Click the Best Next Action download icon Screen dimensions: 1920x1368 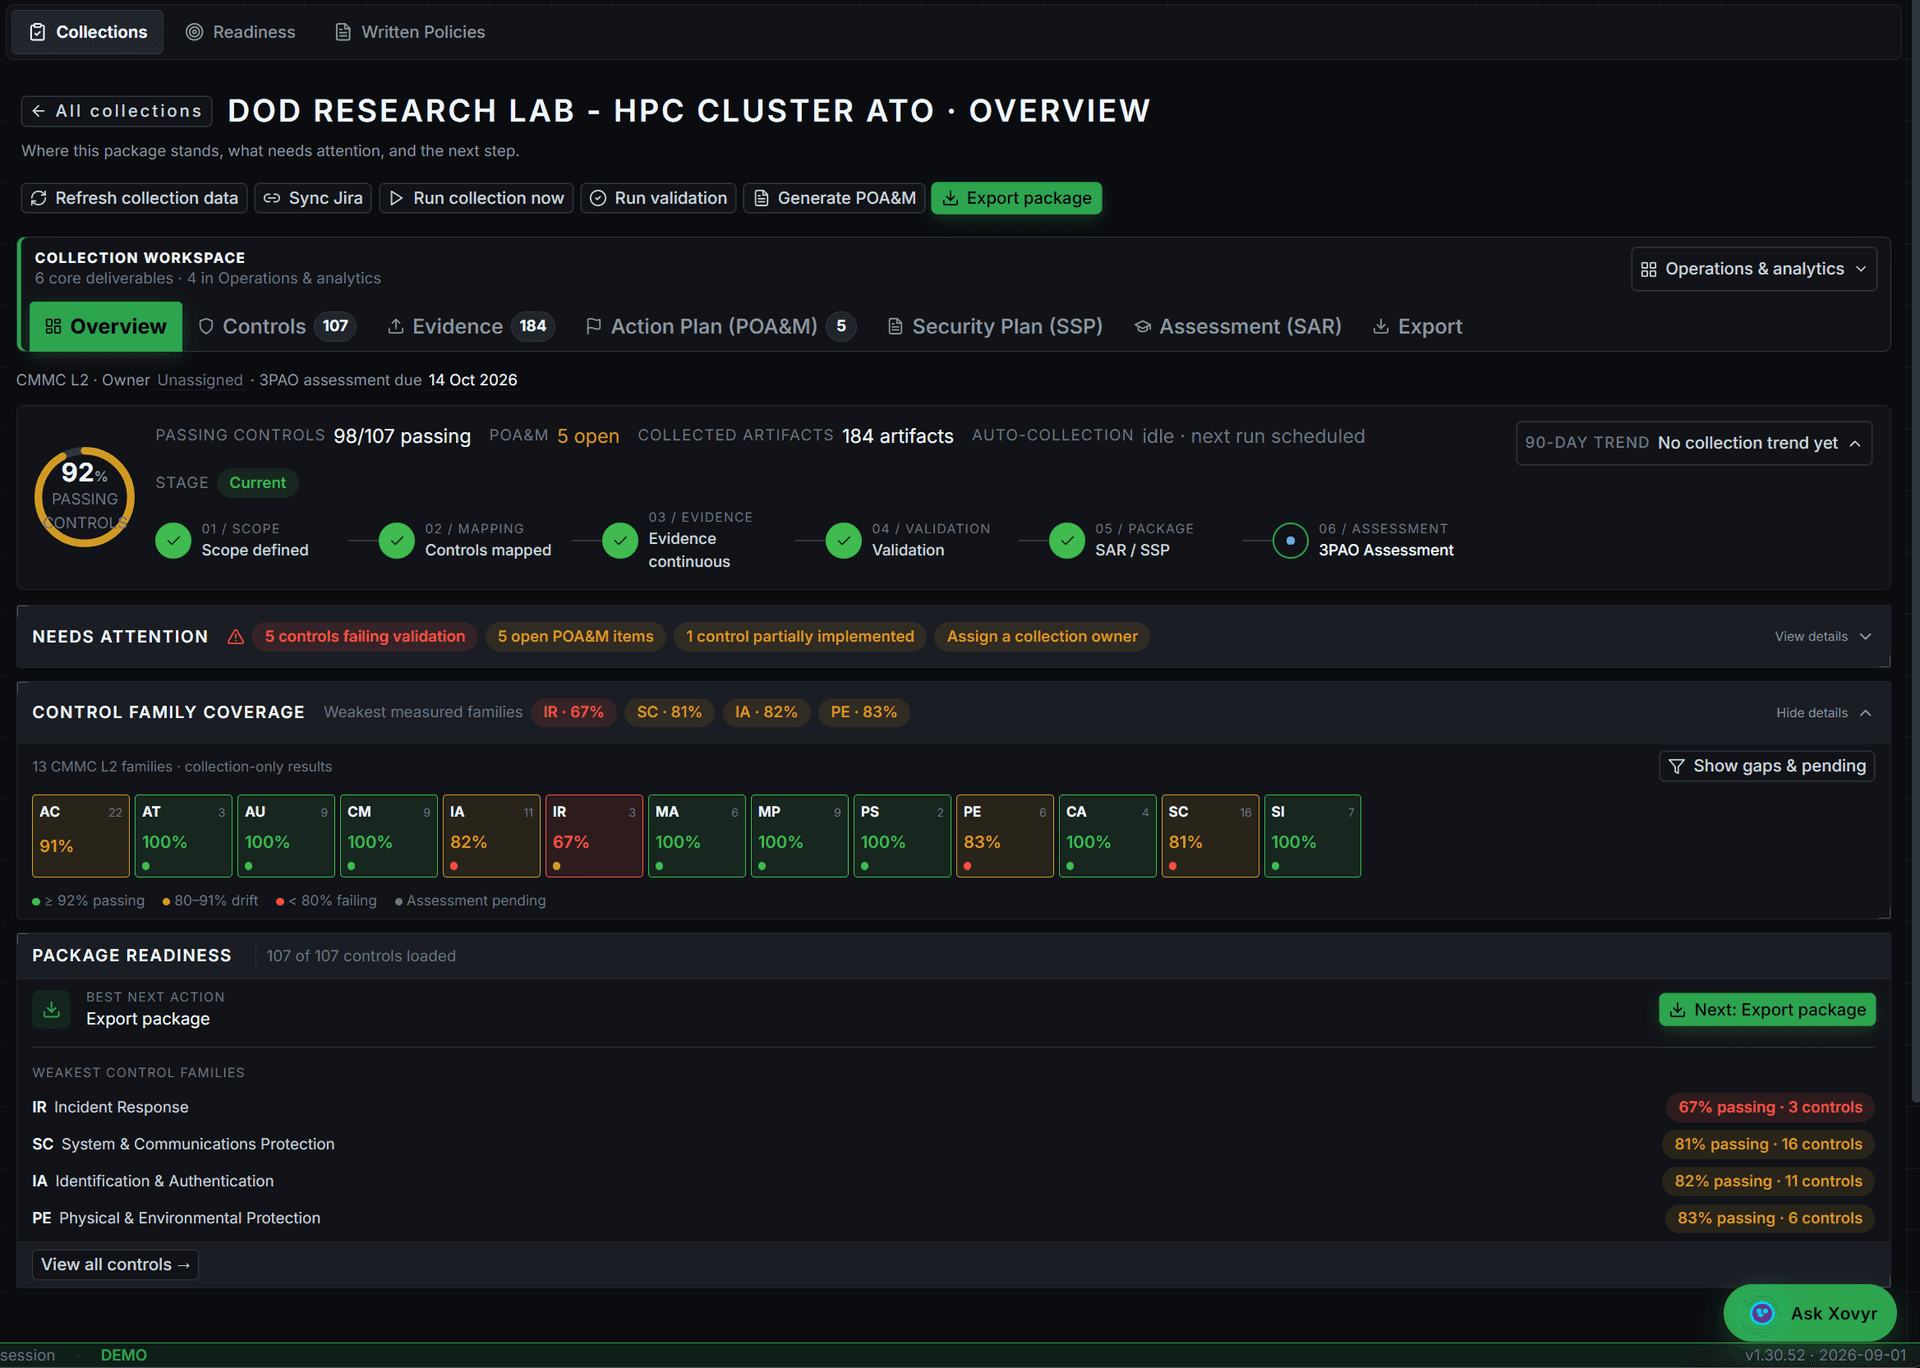52,1009
